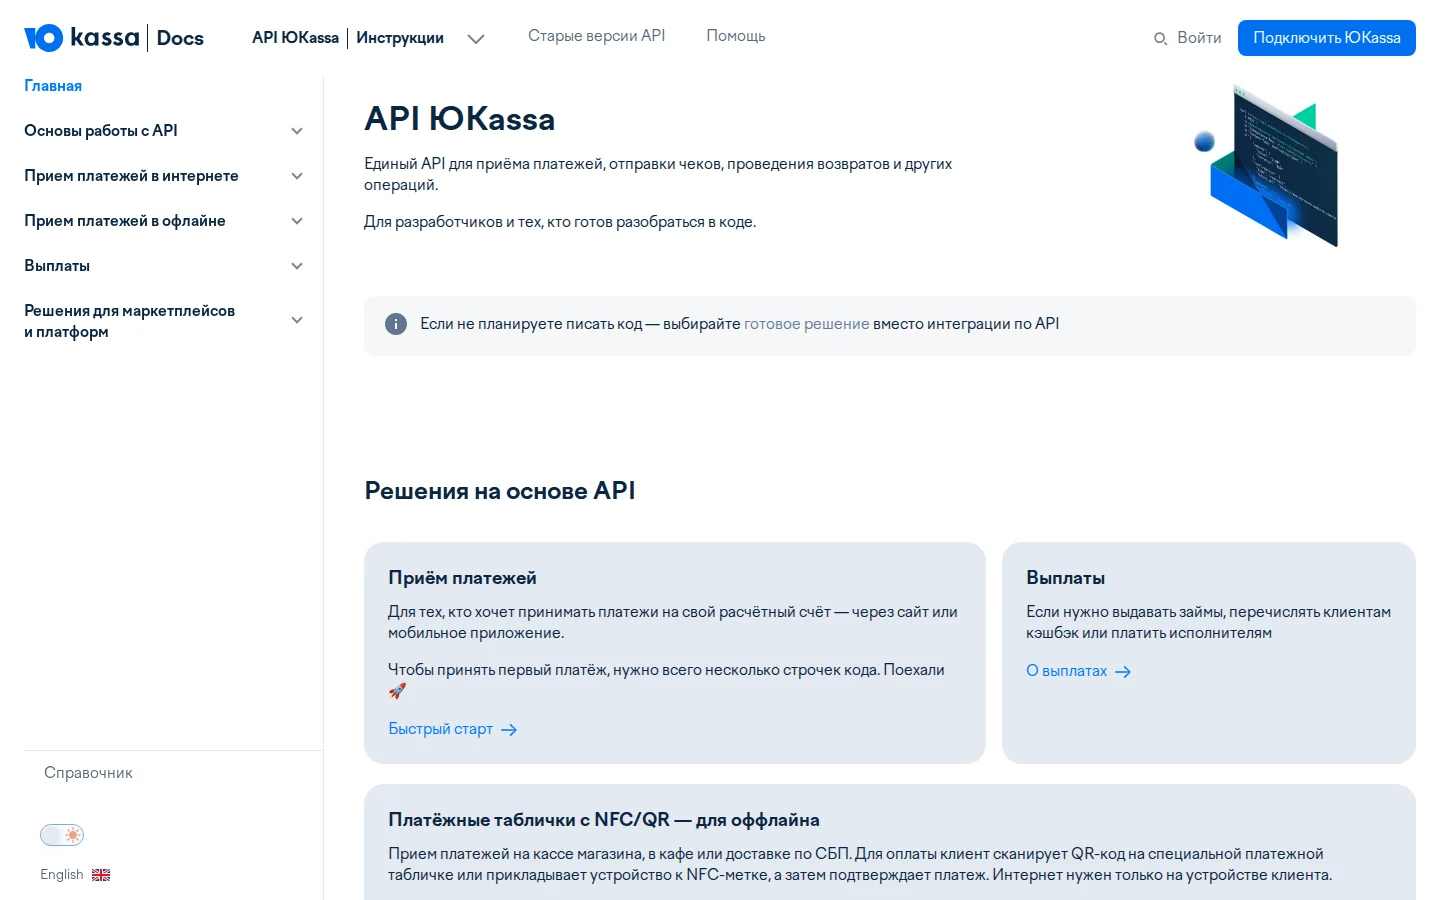Viewport: 1440px width, 900px height.
Task: Open the готовое решение link
Action: pos(807,324)
